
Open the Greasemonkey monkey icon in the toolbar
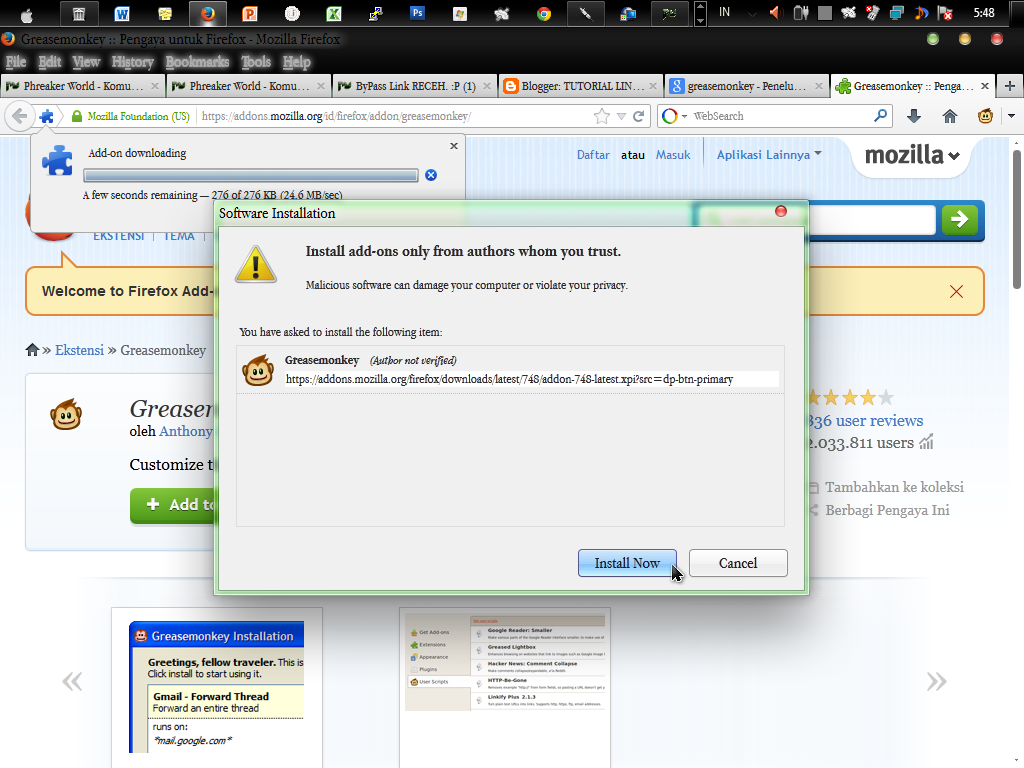(x=985, y=116)
